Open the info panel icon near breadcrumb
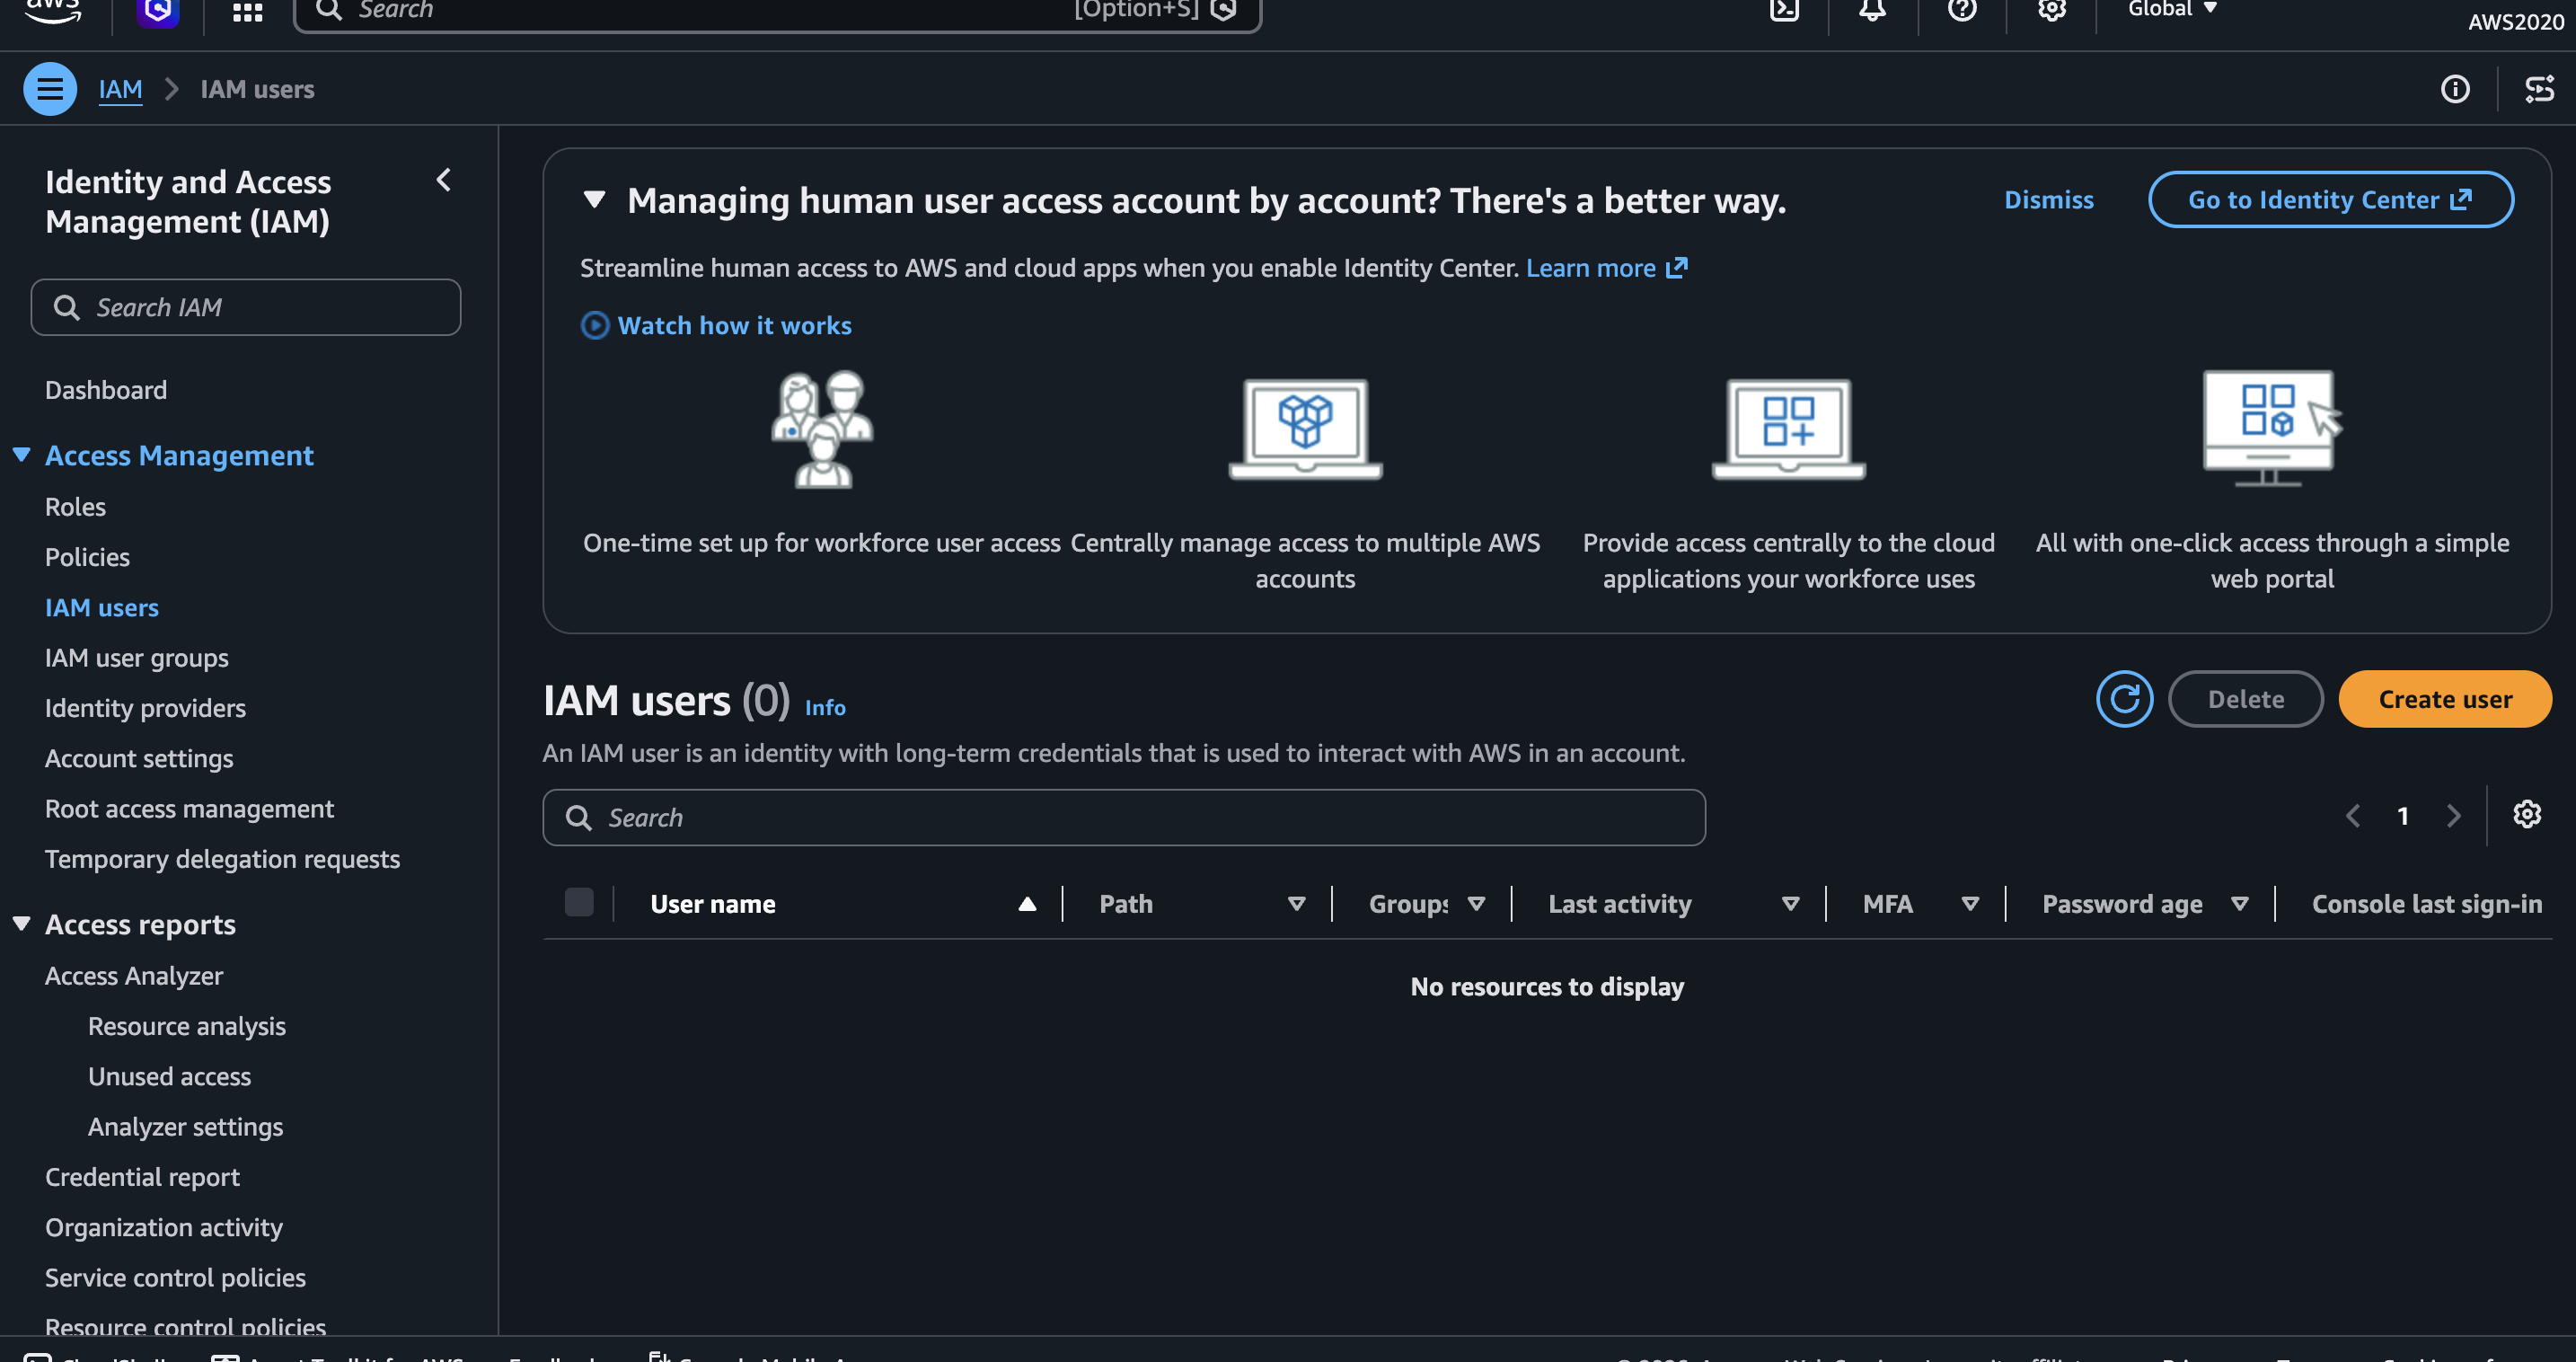This screenshot has height=1362, width=2576. coord(2455,89)
